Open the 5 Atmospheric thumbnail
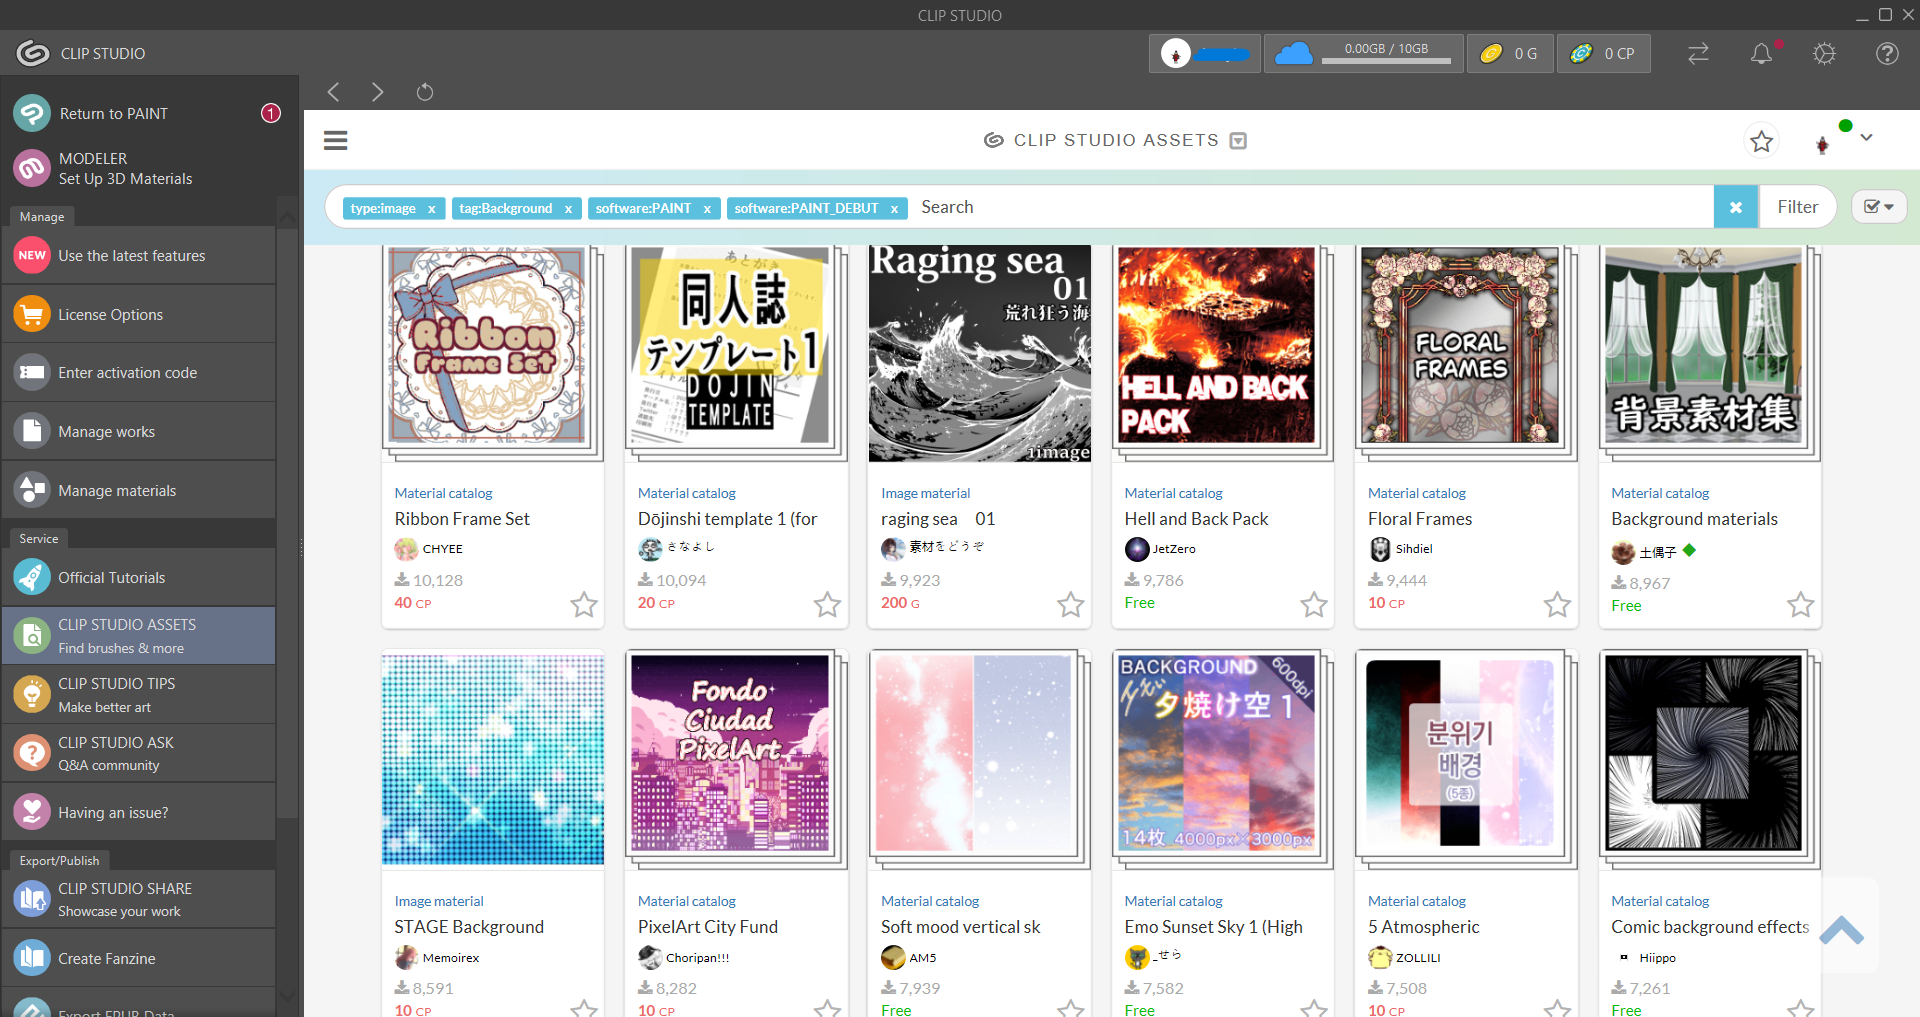 [x=1466, y=760]
